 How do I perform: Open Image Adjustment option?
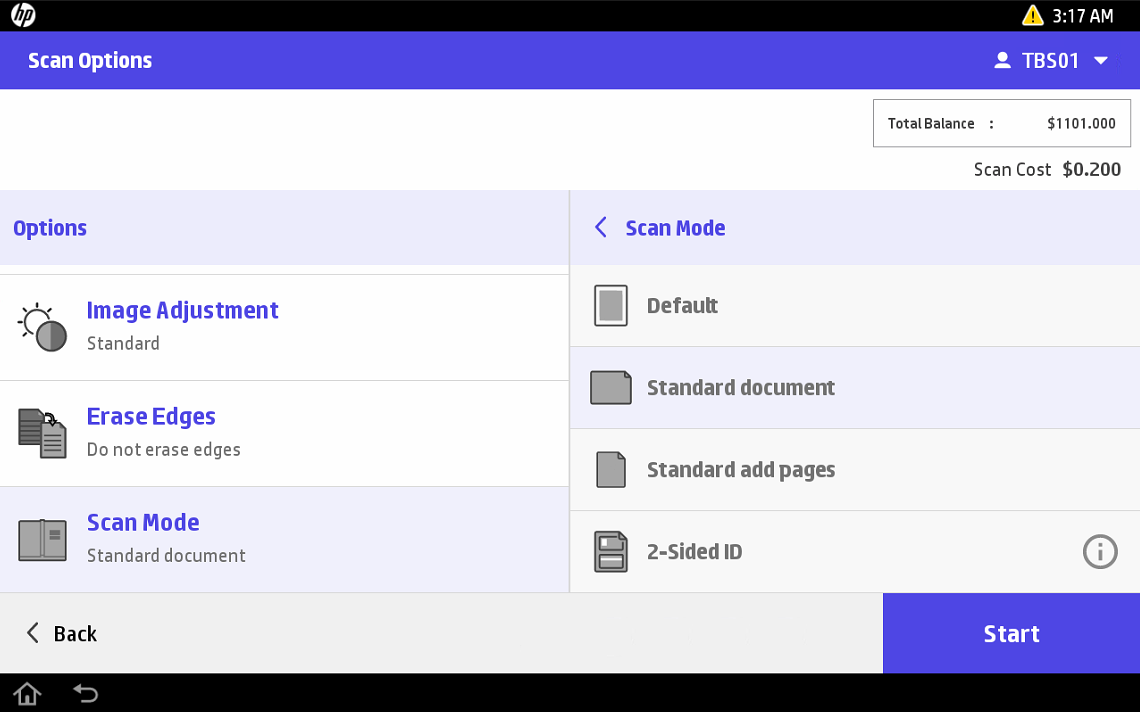[x=182, y=311]
